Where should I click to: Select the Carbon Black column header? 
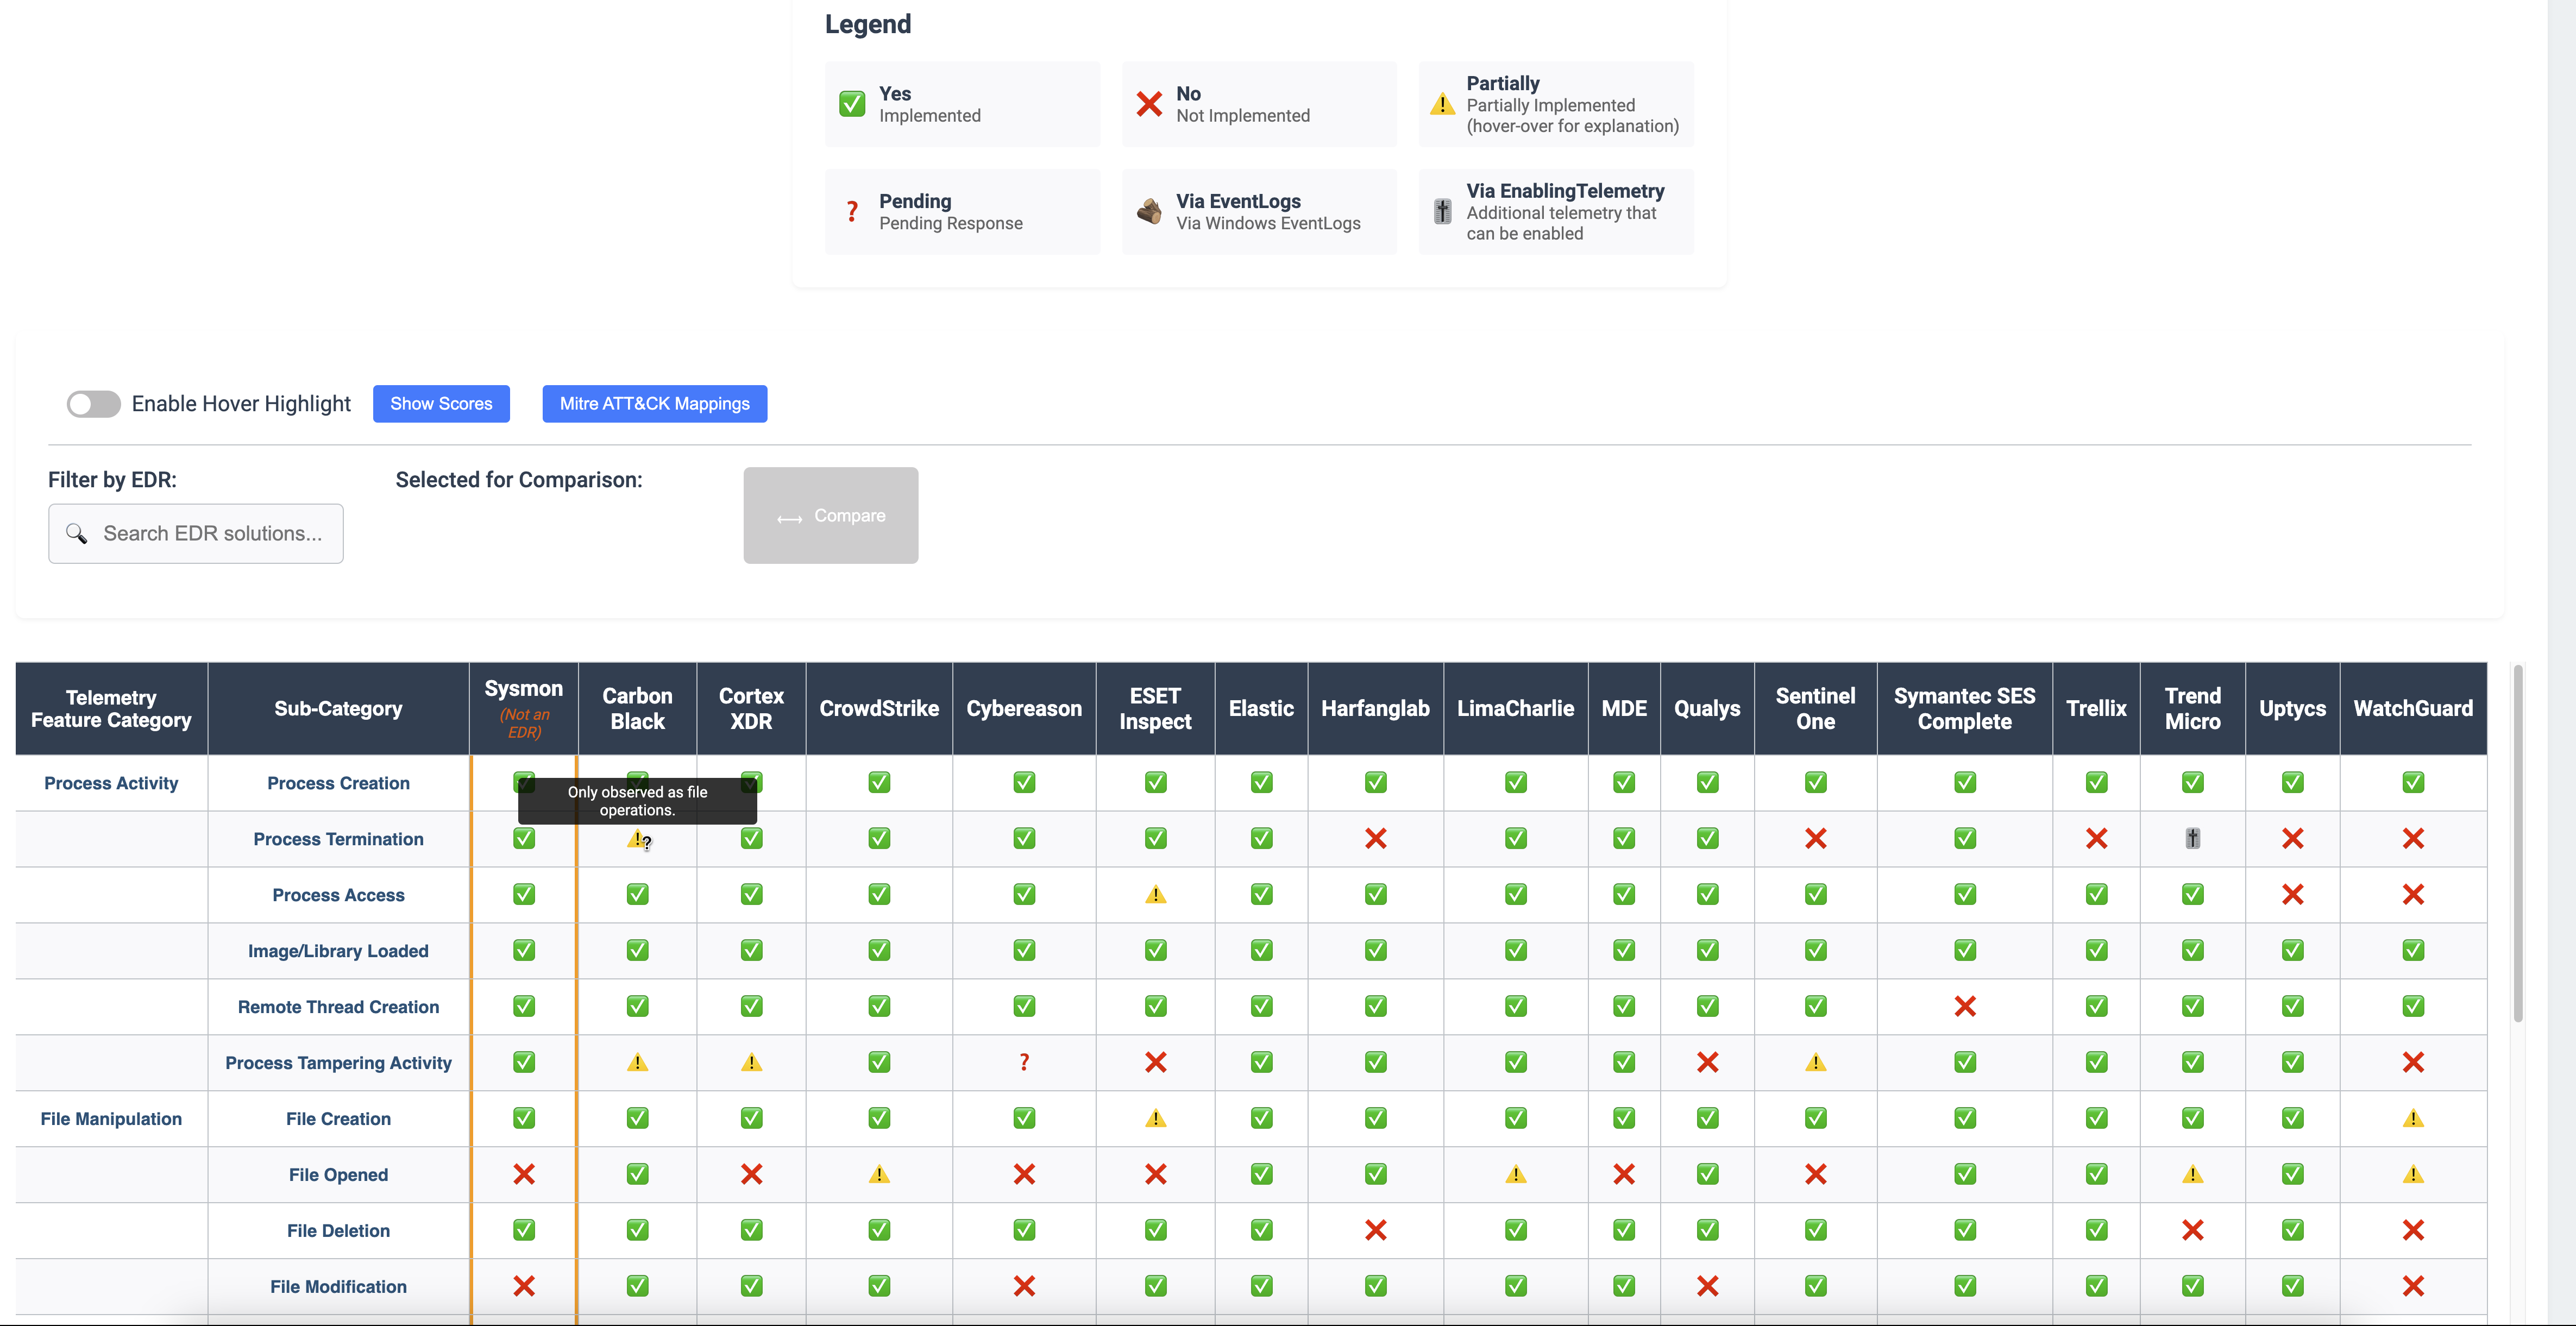638,708
